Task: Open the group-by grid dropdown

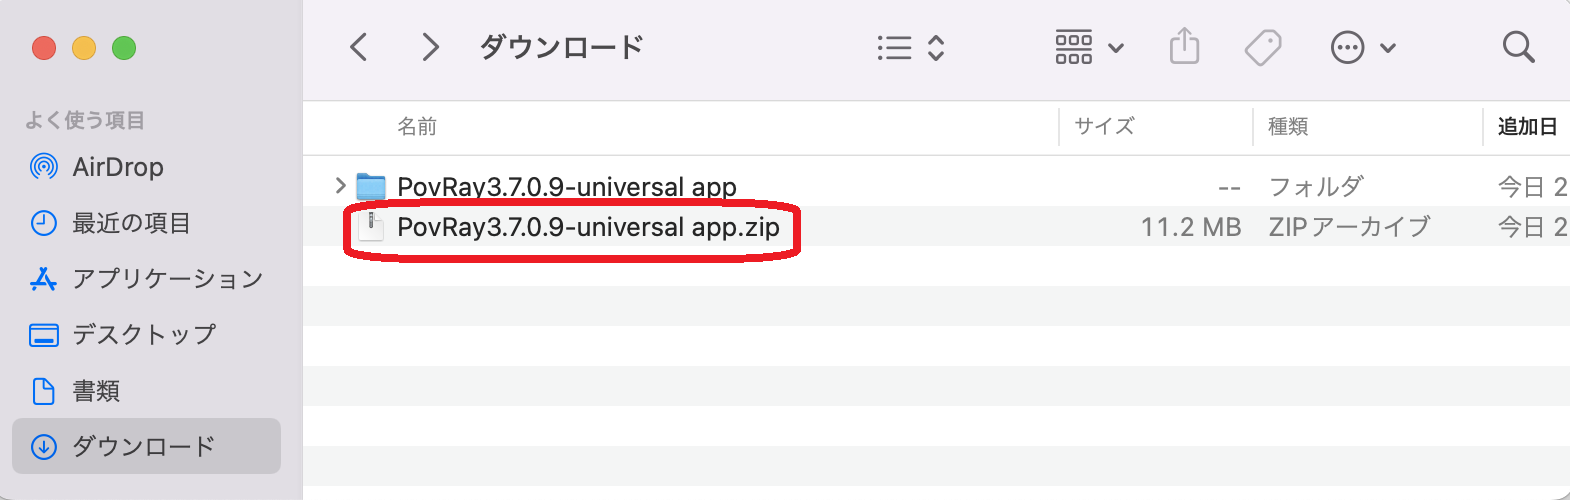Action: tap(1089, 48)
